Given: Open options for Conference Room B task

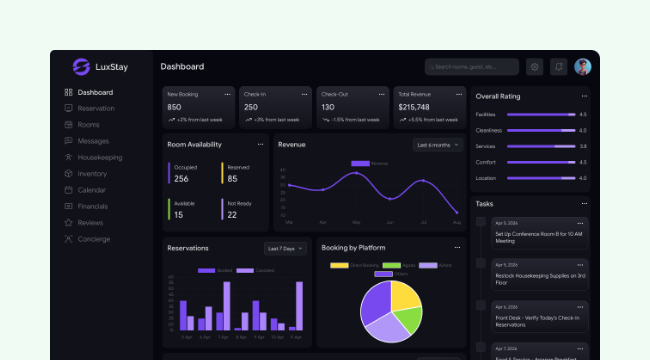Looking at the screenshot, I should [580, 224].
